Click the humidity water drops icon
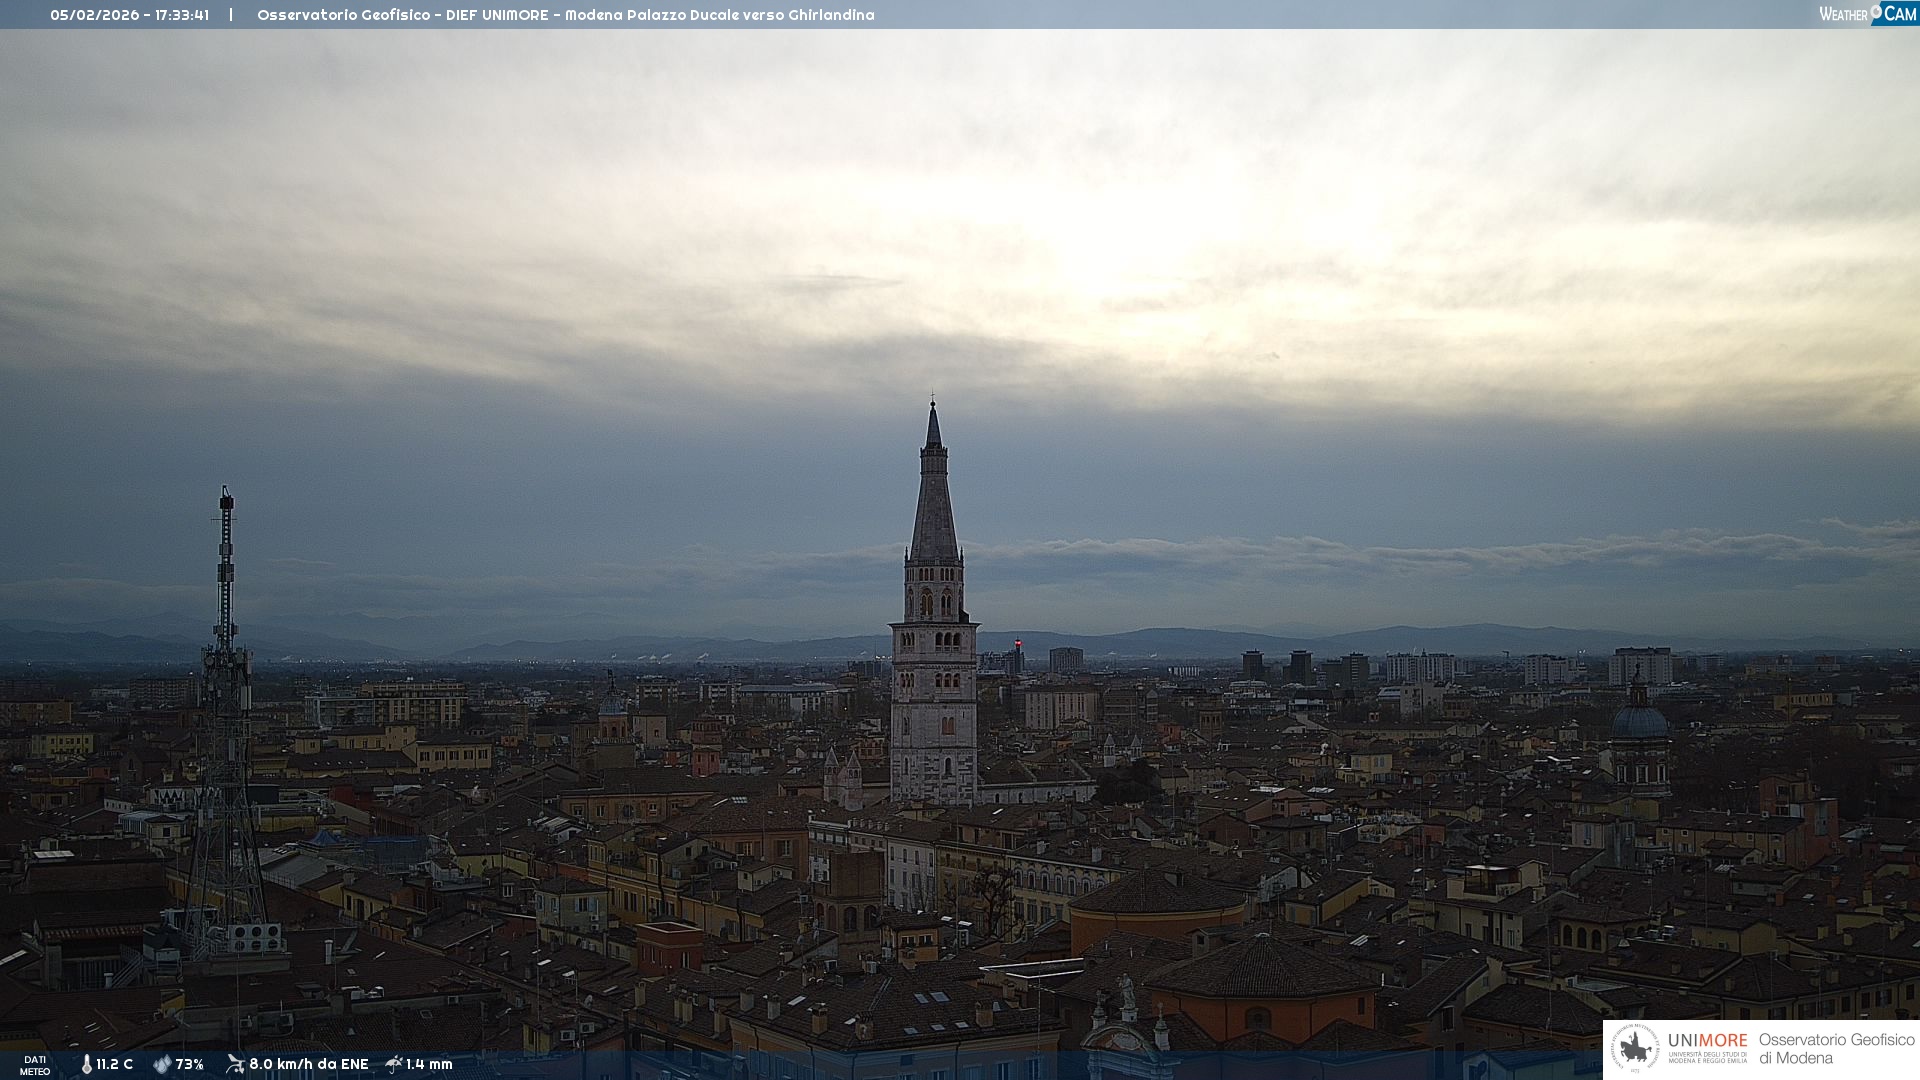This screenshot has width=1920, height=1080. pos(162,1064)
